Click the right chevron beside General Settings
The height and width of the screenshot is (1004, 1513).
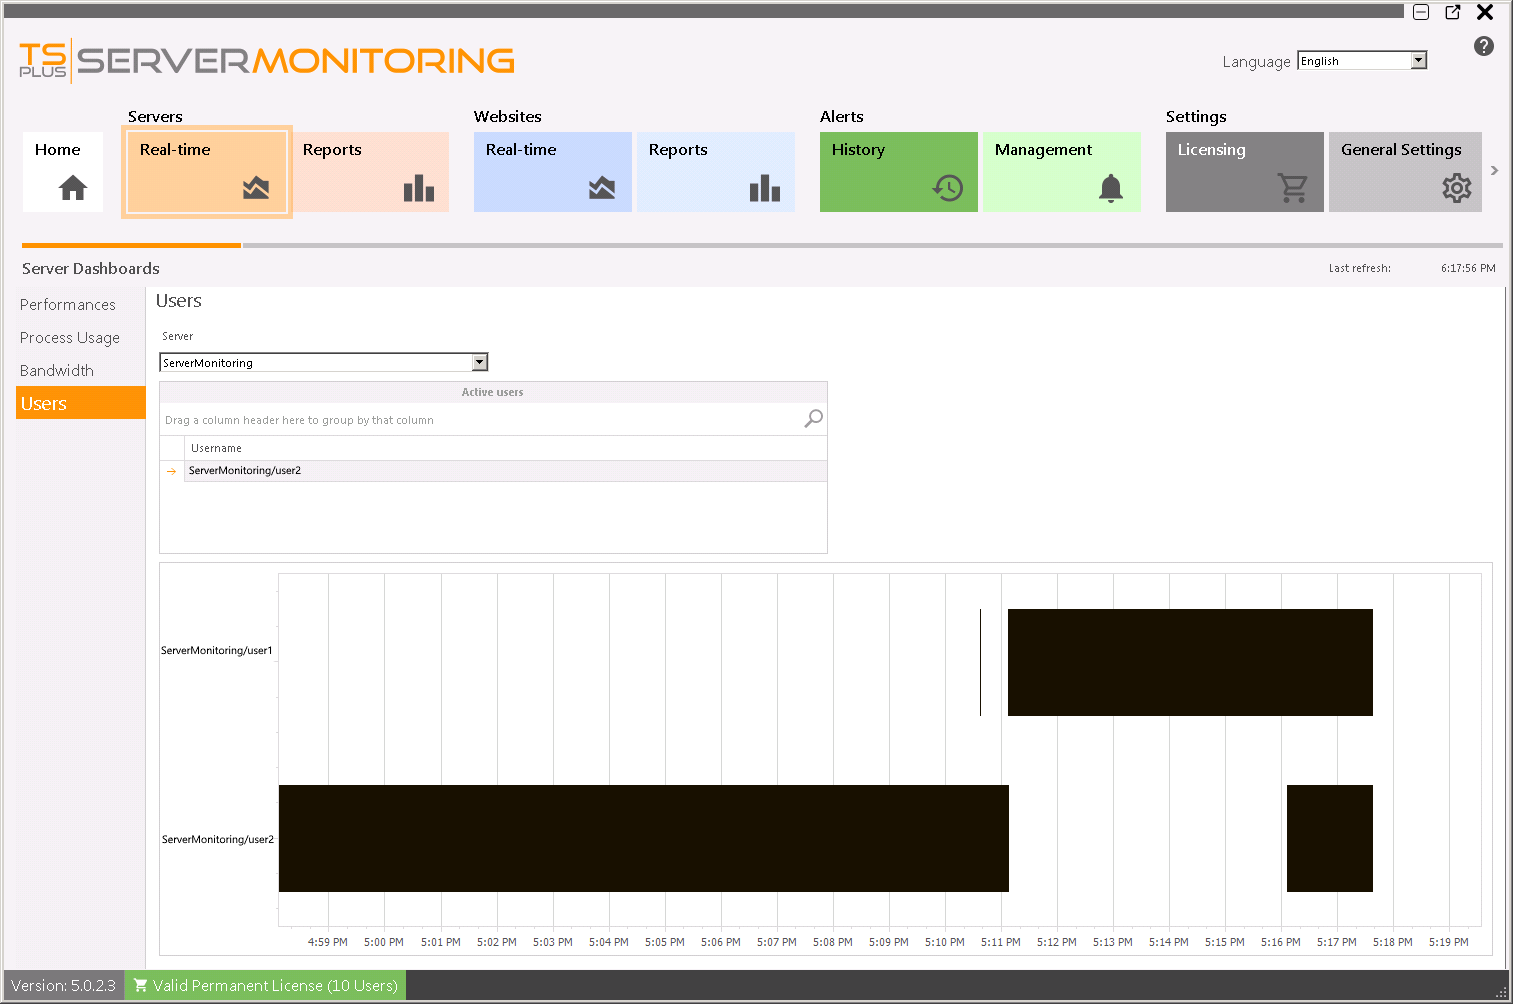click(x=1495, y=170)
